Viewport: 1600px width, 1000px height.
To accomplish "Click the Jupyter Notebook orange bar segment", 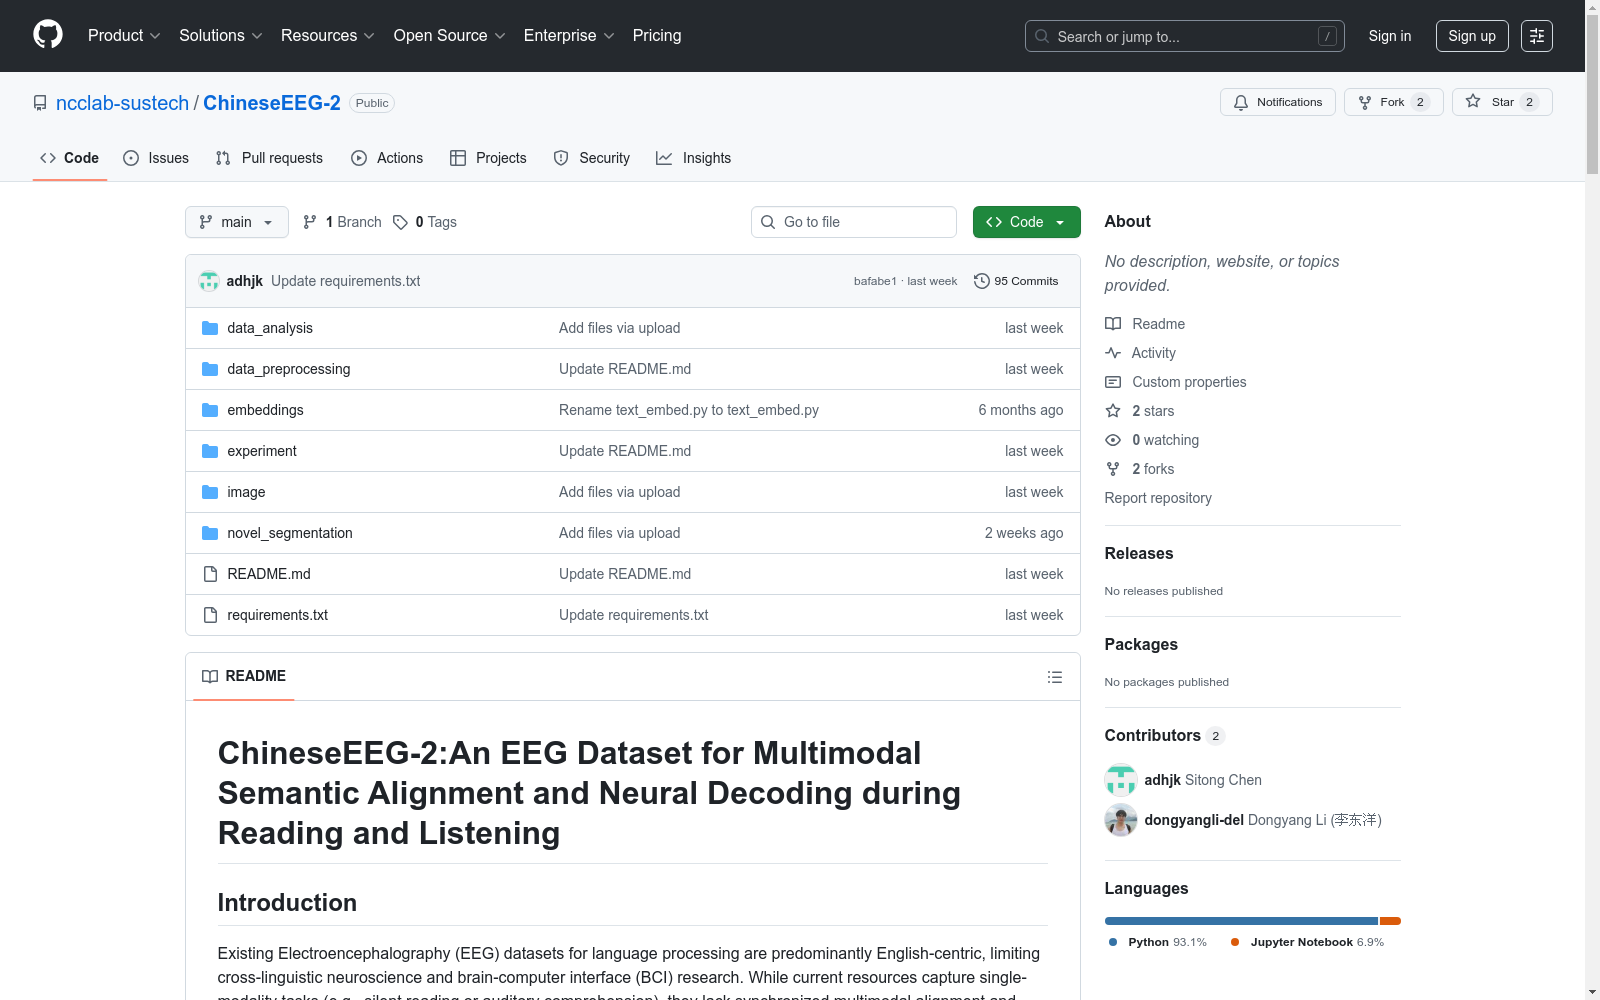I will click(1390, 921).
